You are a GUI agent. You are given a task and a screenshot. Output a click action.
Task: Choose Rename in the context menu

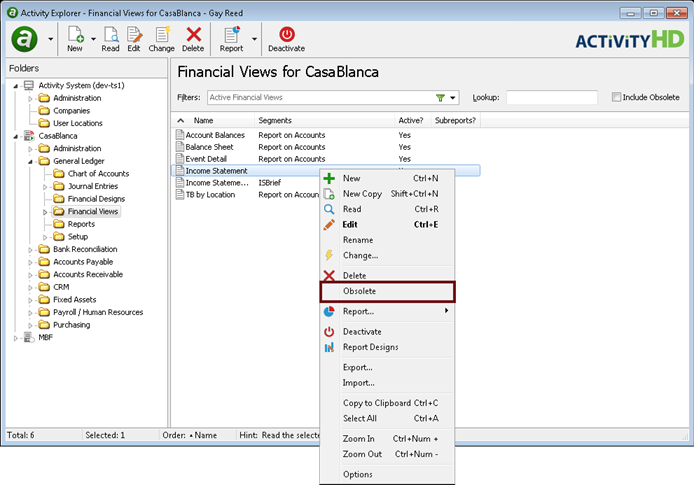click(x=388, y=240)
